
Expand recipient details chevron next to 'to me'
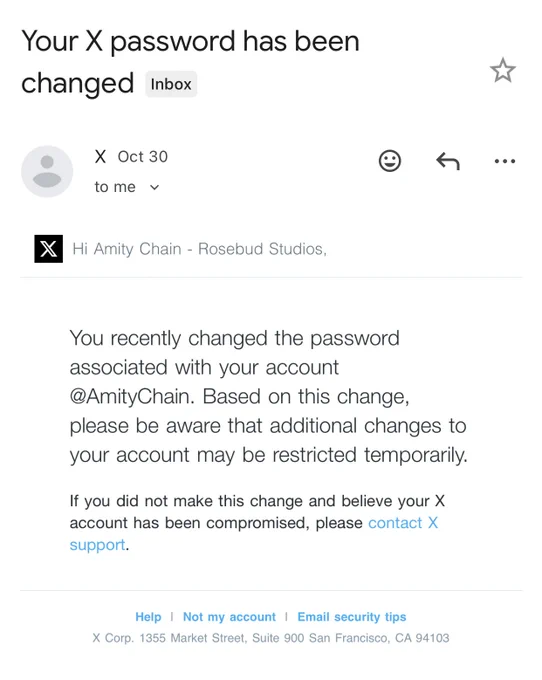[x=154, y=187]
